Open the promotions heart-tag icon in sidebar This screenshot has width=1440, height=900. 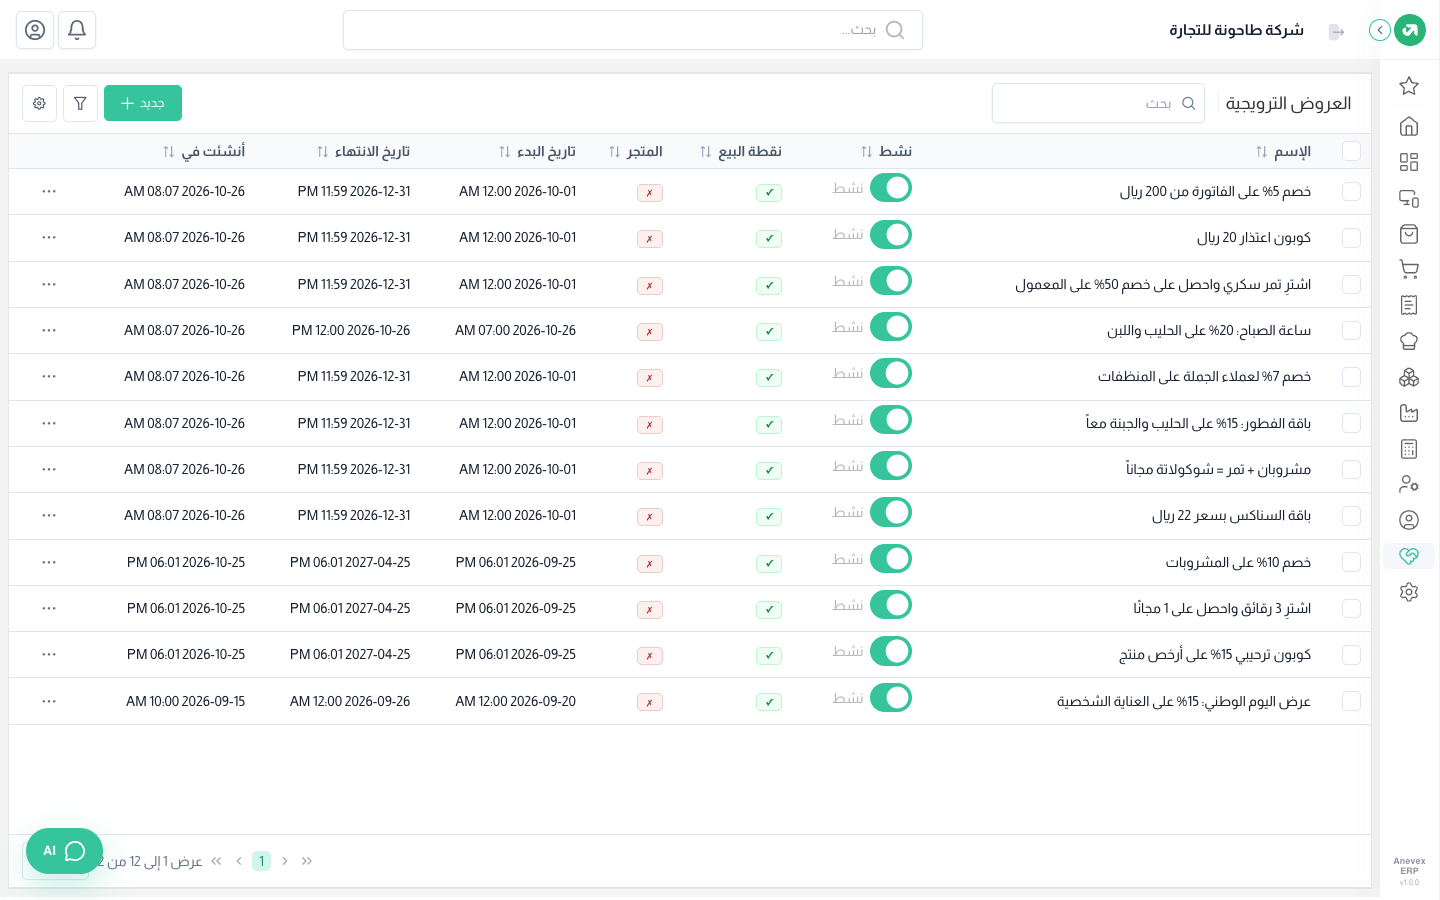pos(1409,556)
